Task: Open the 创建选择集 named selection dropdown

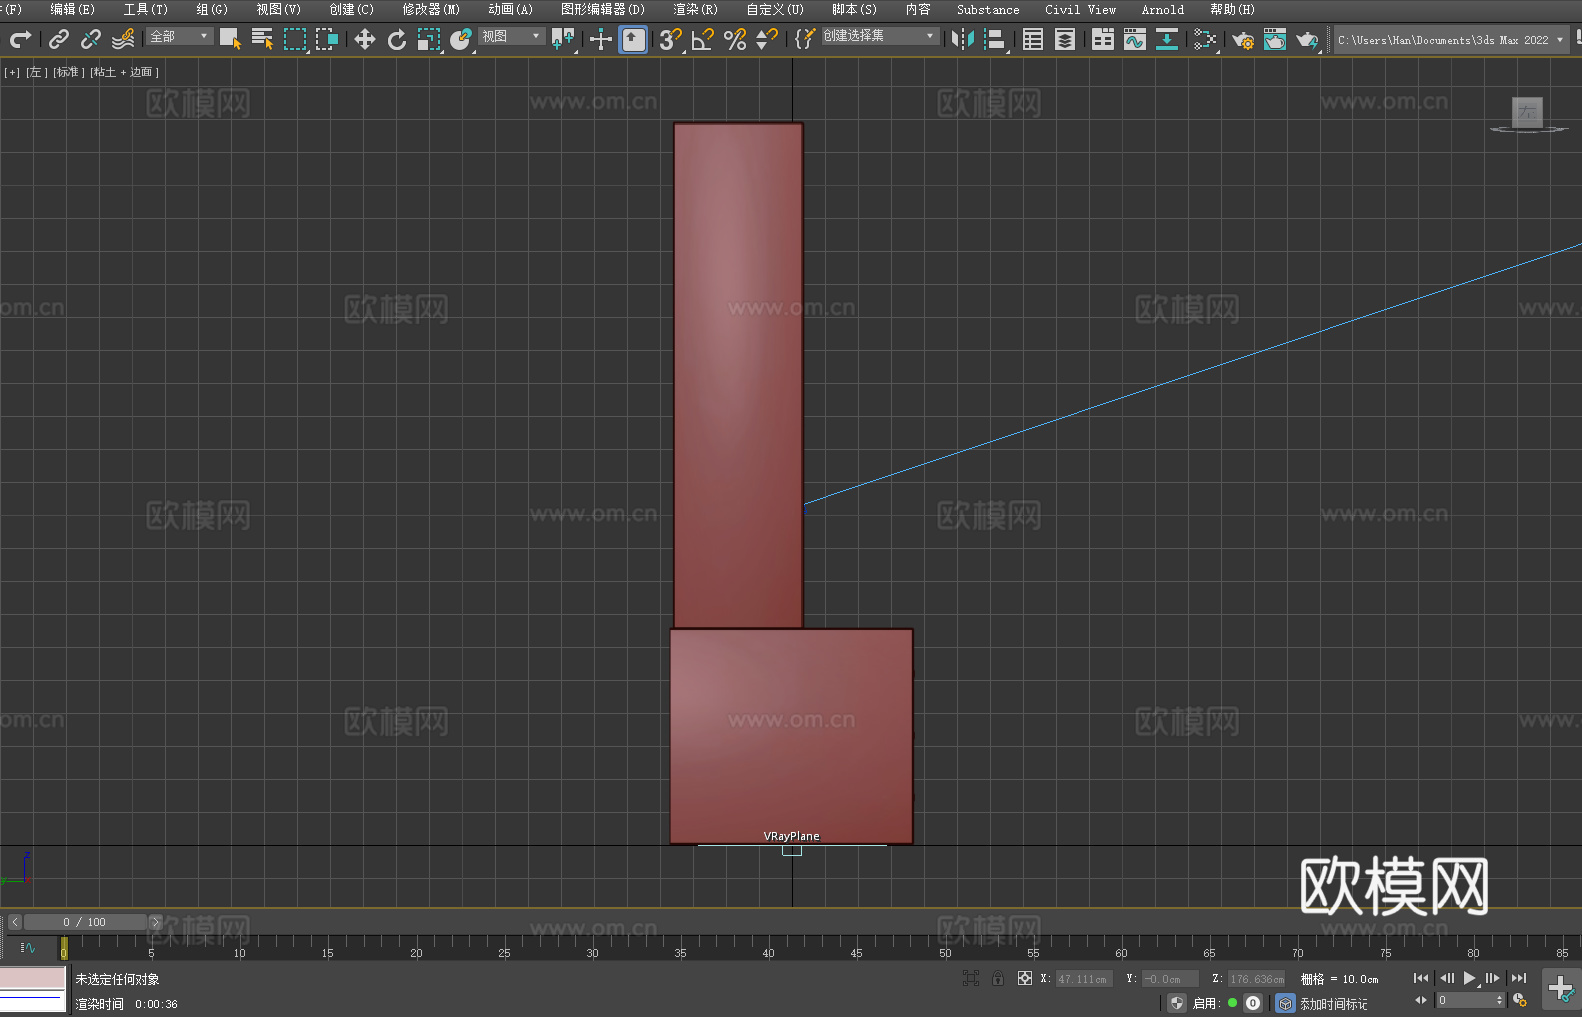Action: click(880, 36)
